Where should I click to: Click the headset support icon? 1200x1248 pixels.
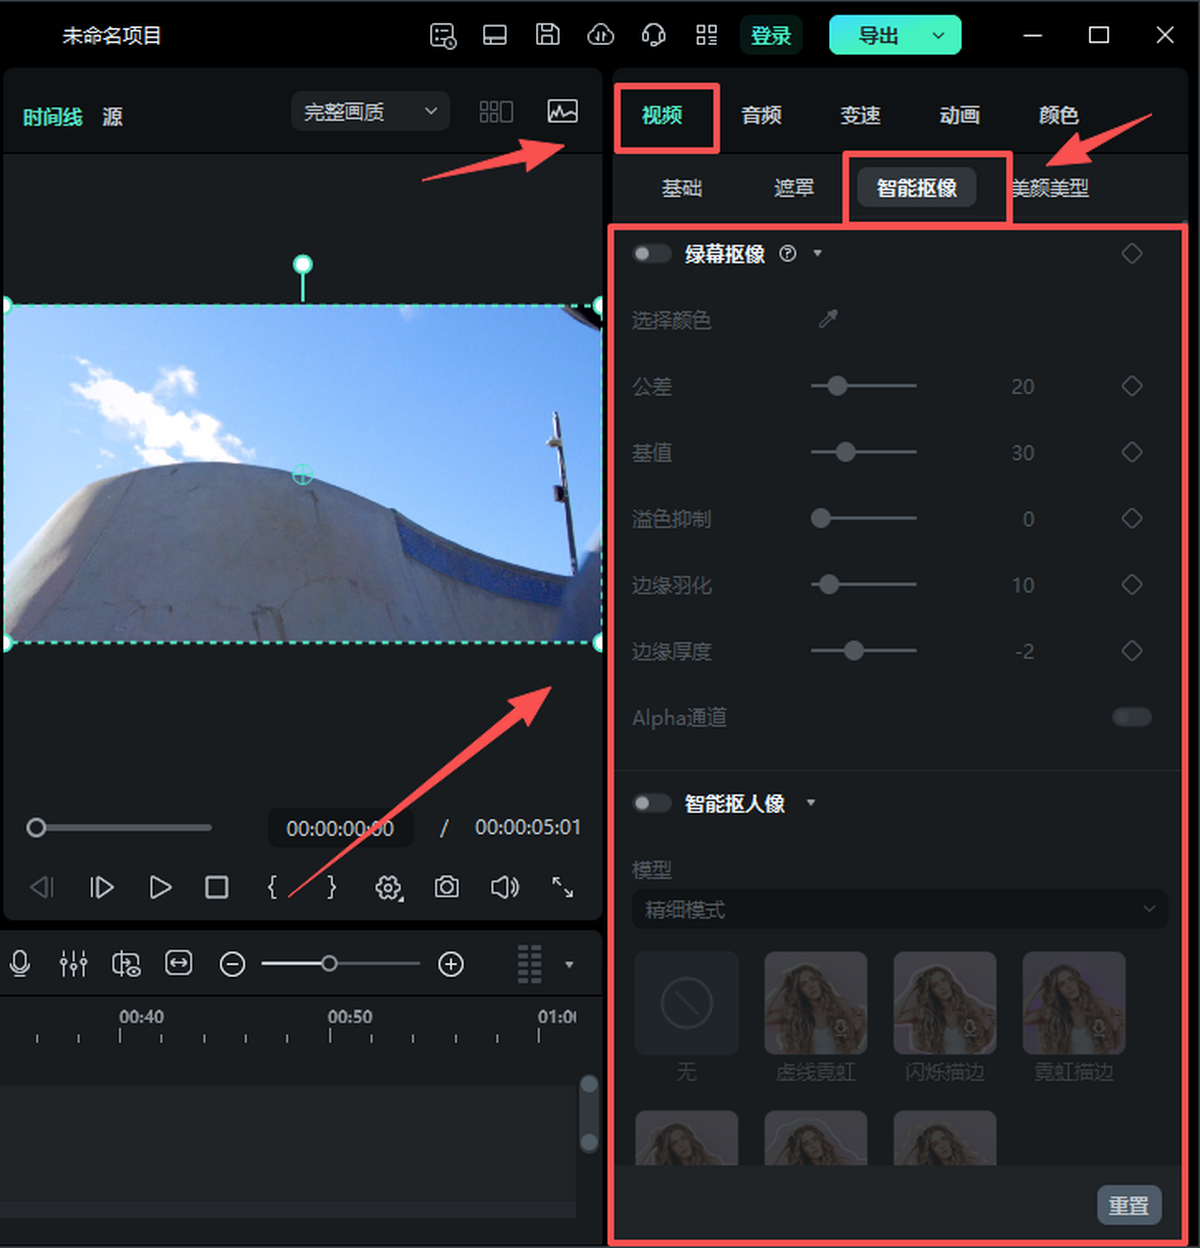[x=653, y=34]
